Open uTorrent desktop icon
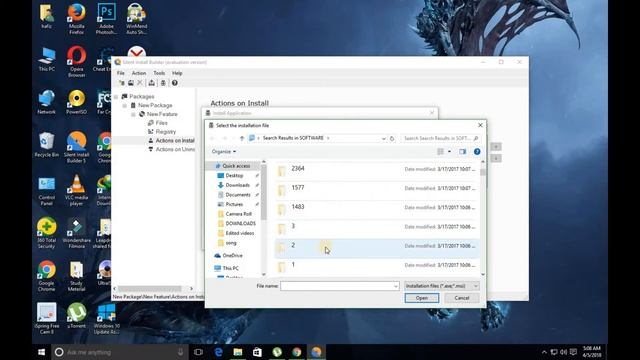The image size is (640, 360). 76,316
